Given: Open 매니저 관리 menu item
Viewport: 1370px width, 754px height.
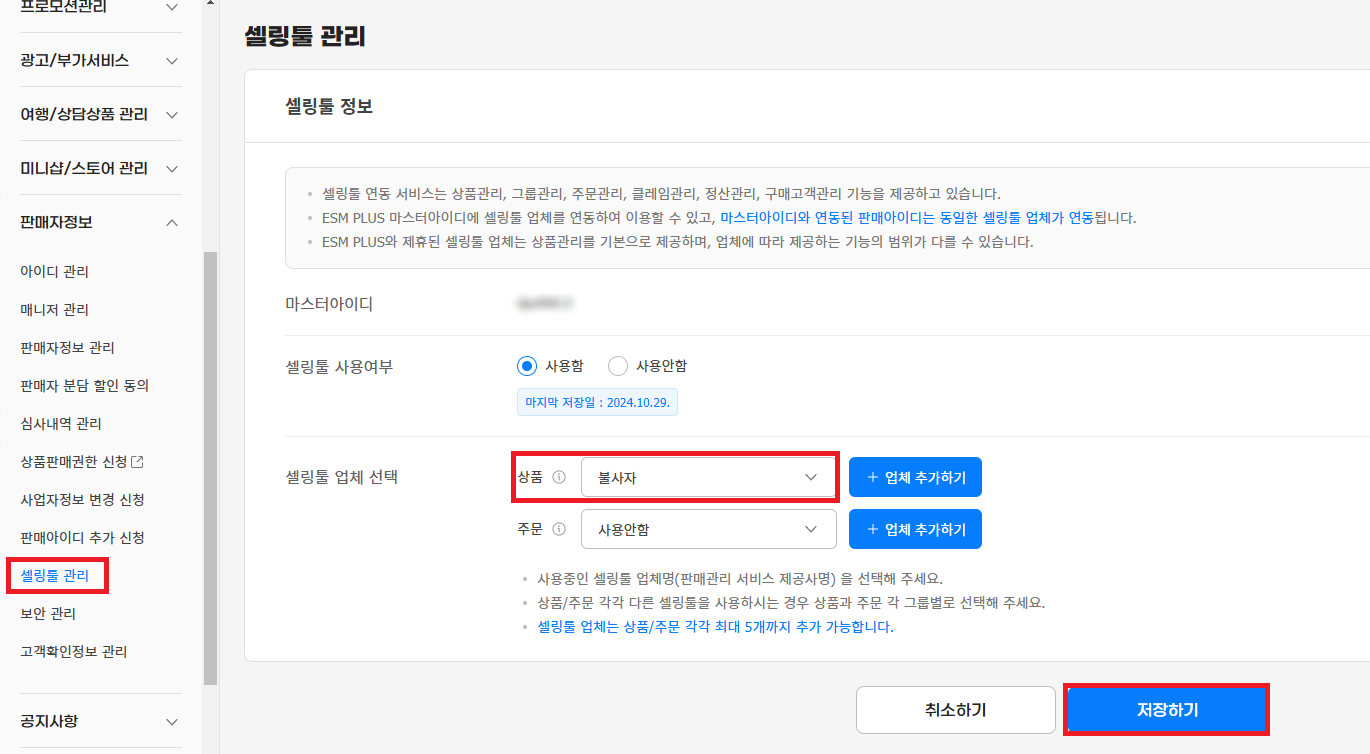Looking at the screenshot, I should [x=55, y=310].
